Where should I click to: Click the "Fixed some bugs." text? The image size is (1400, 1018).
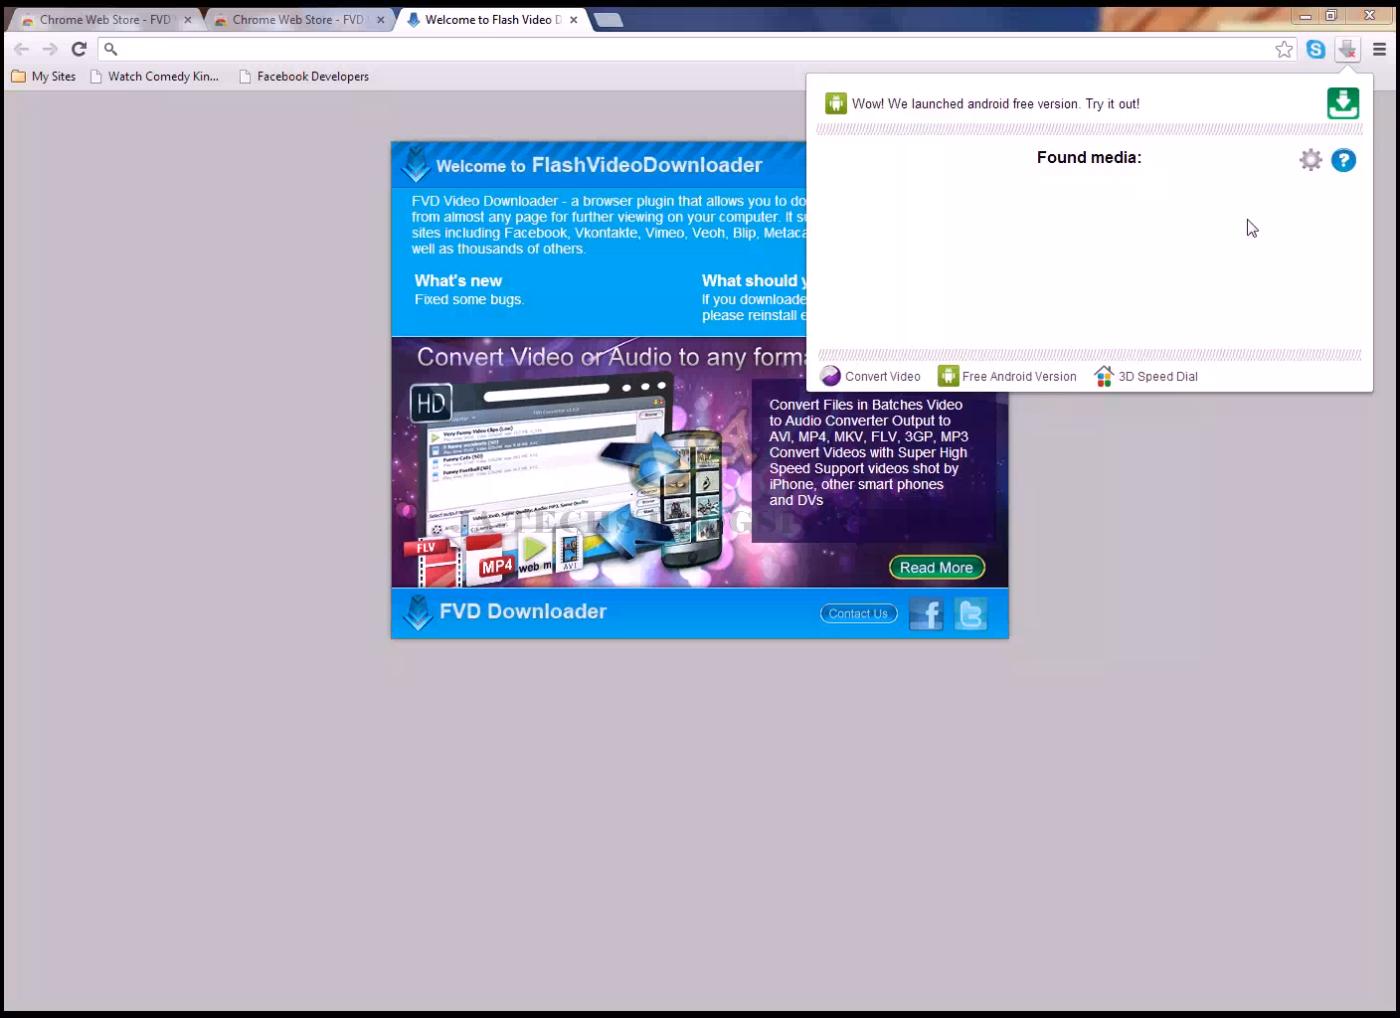click(469, 299)
